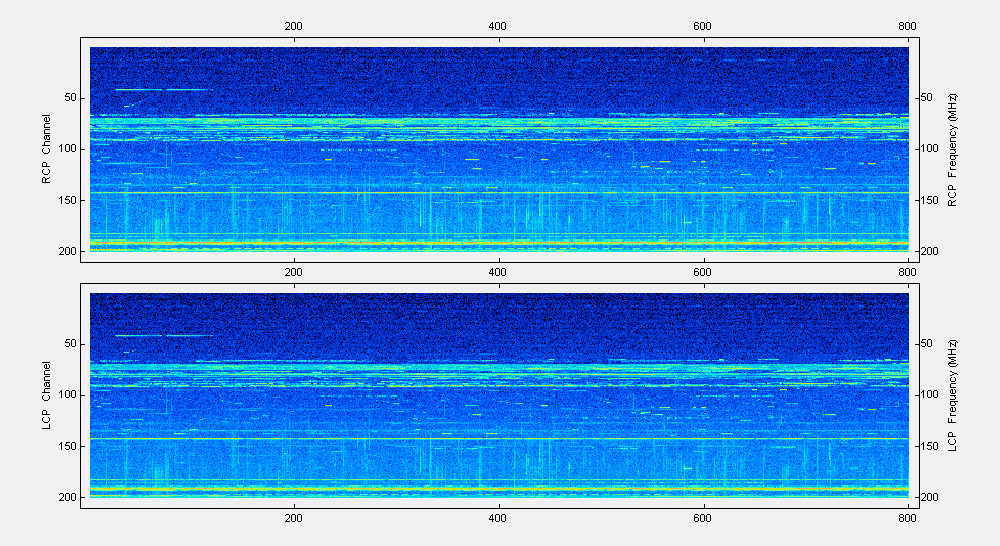Image resolution: width=1000 pixels, height=546 pixels.
Task: Select tick 100 on LCP Frequency axis
Action: 929,395
